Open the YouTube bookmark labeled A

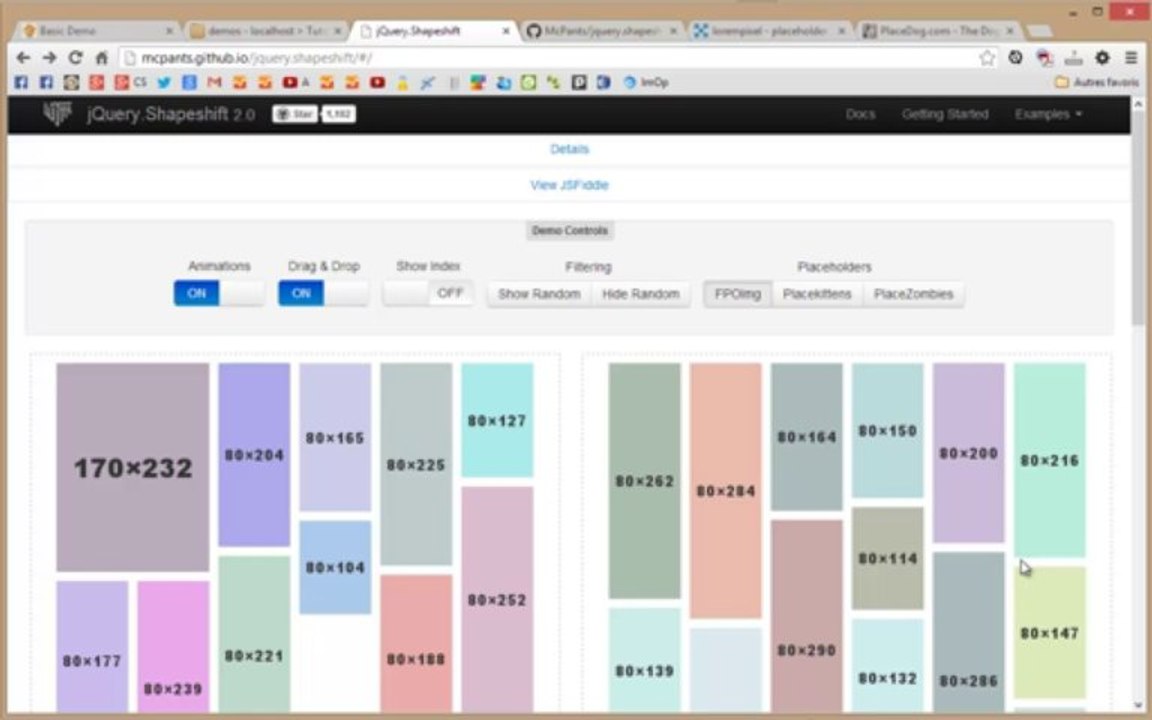(x=296, y=82)
